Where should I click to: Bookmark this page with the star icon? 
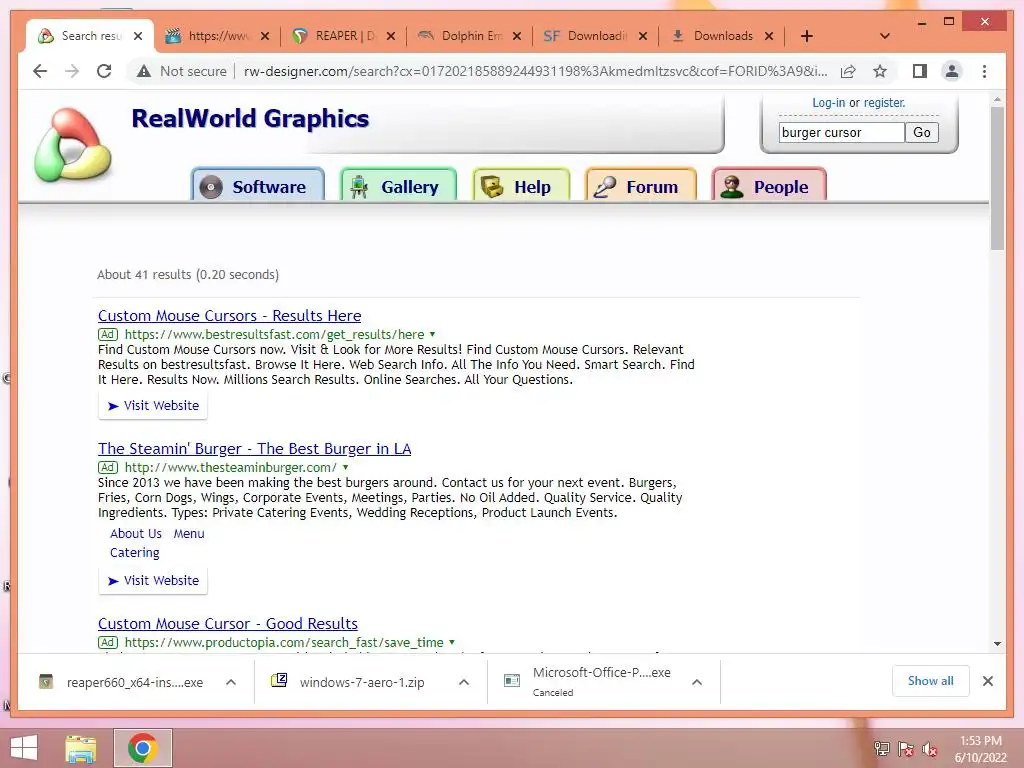click(x=880, y=71)
